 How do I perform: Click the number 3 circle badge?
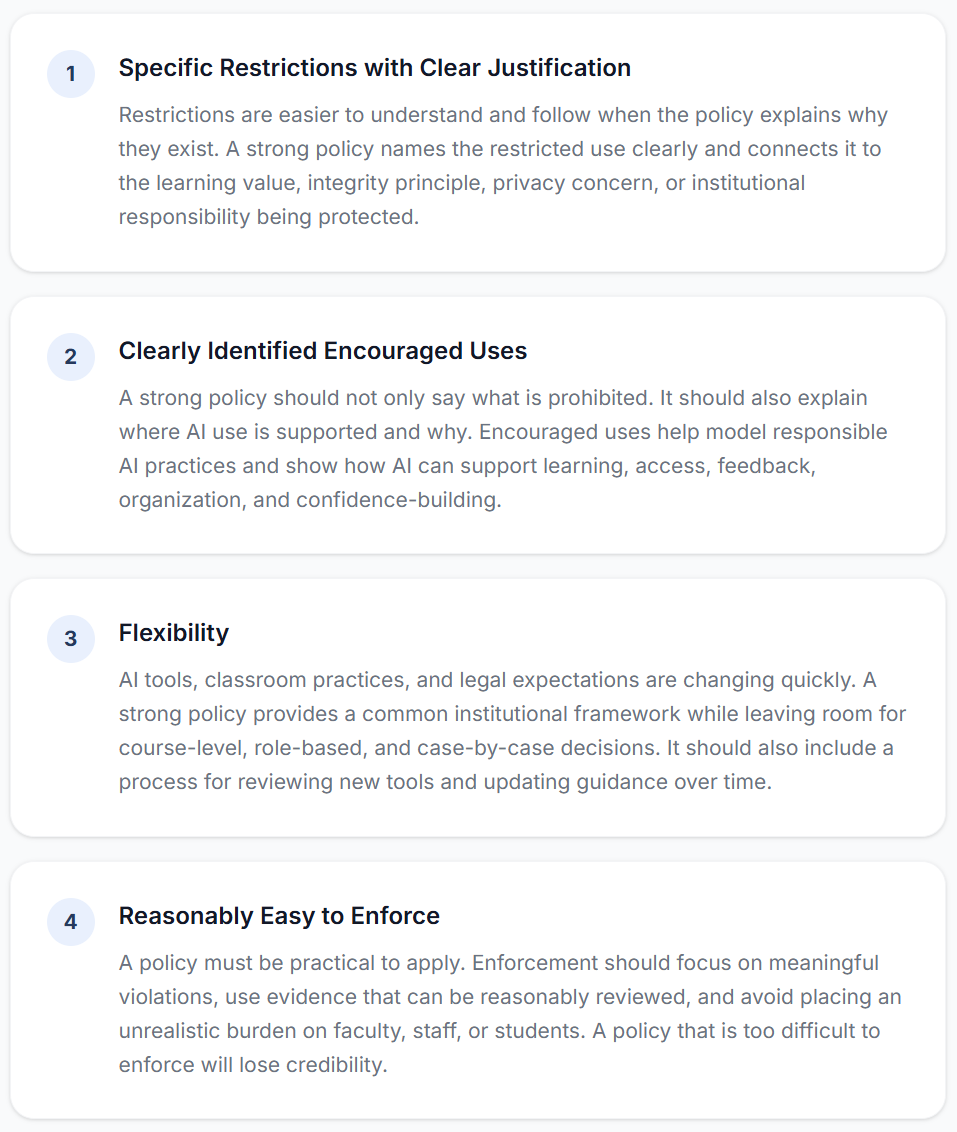[x=71, y=639]
